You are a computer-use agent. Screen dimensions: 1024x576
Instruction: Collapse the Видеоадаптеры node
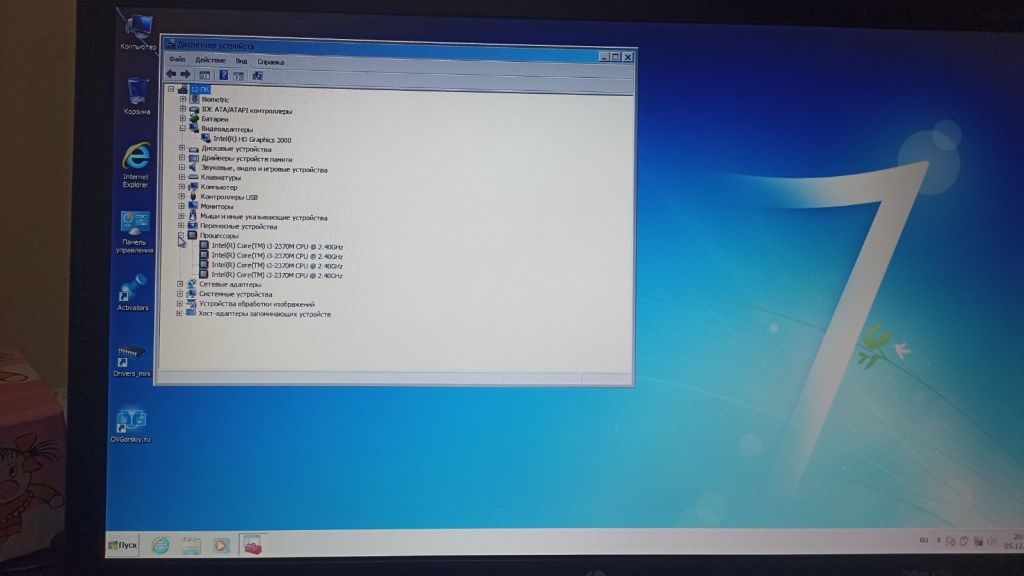pos(182,129)
